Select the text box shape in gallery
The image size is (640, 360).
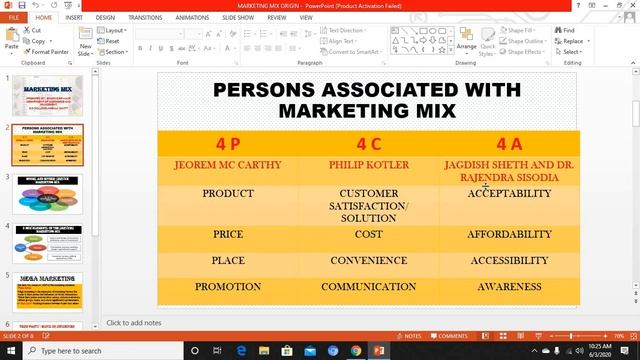pos(395,31)
